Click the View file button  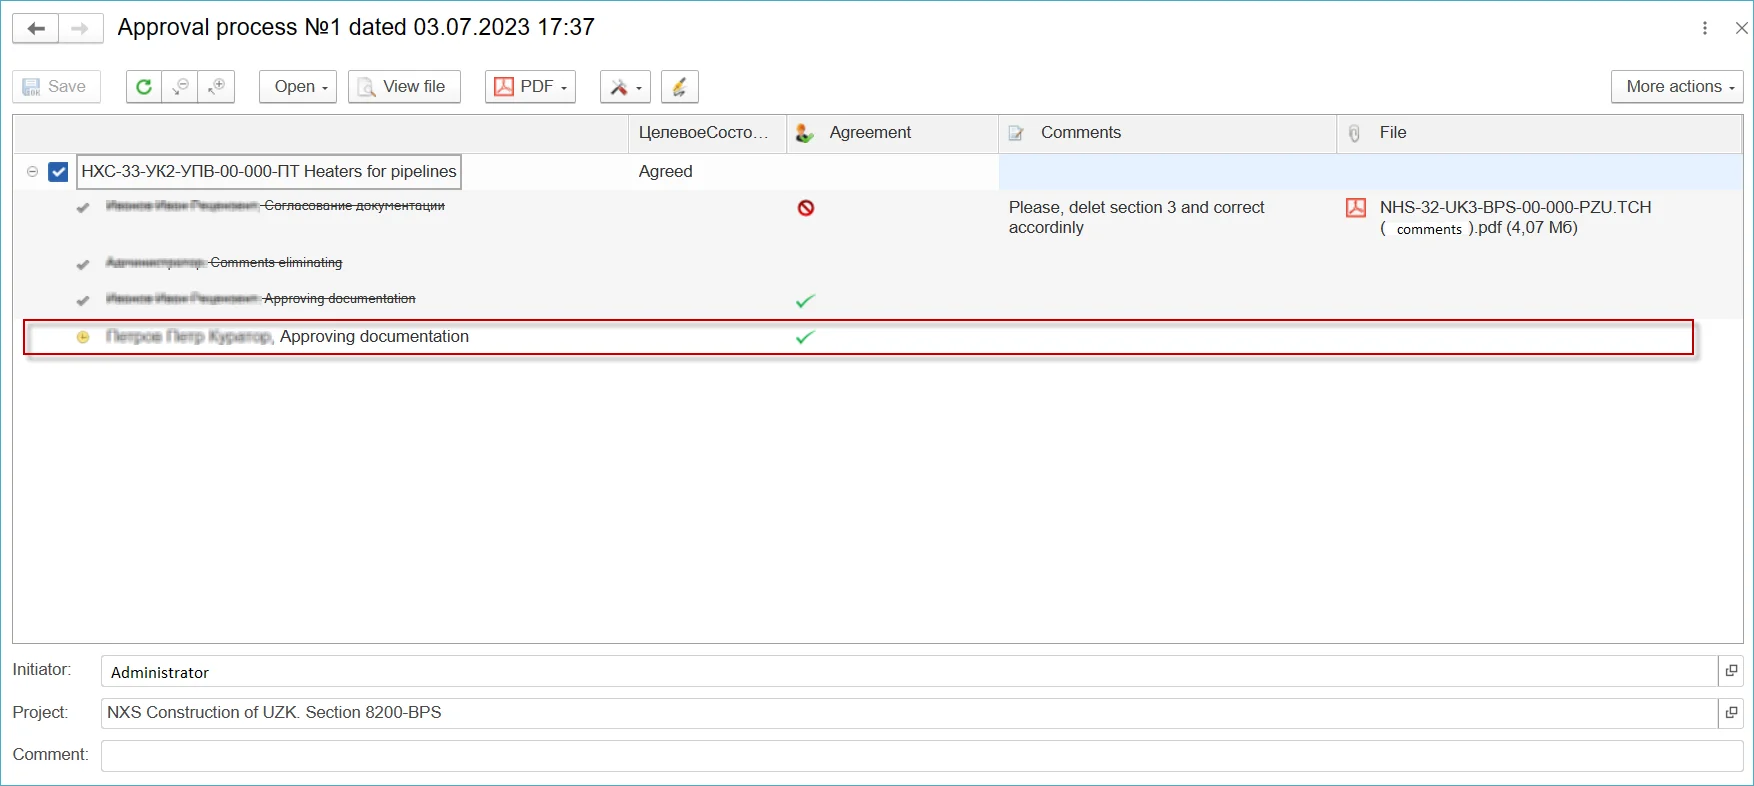point(404,87)
